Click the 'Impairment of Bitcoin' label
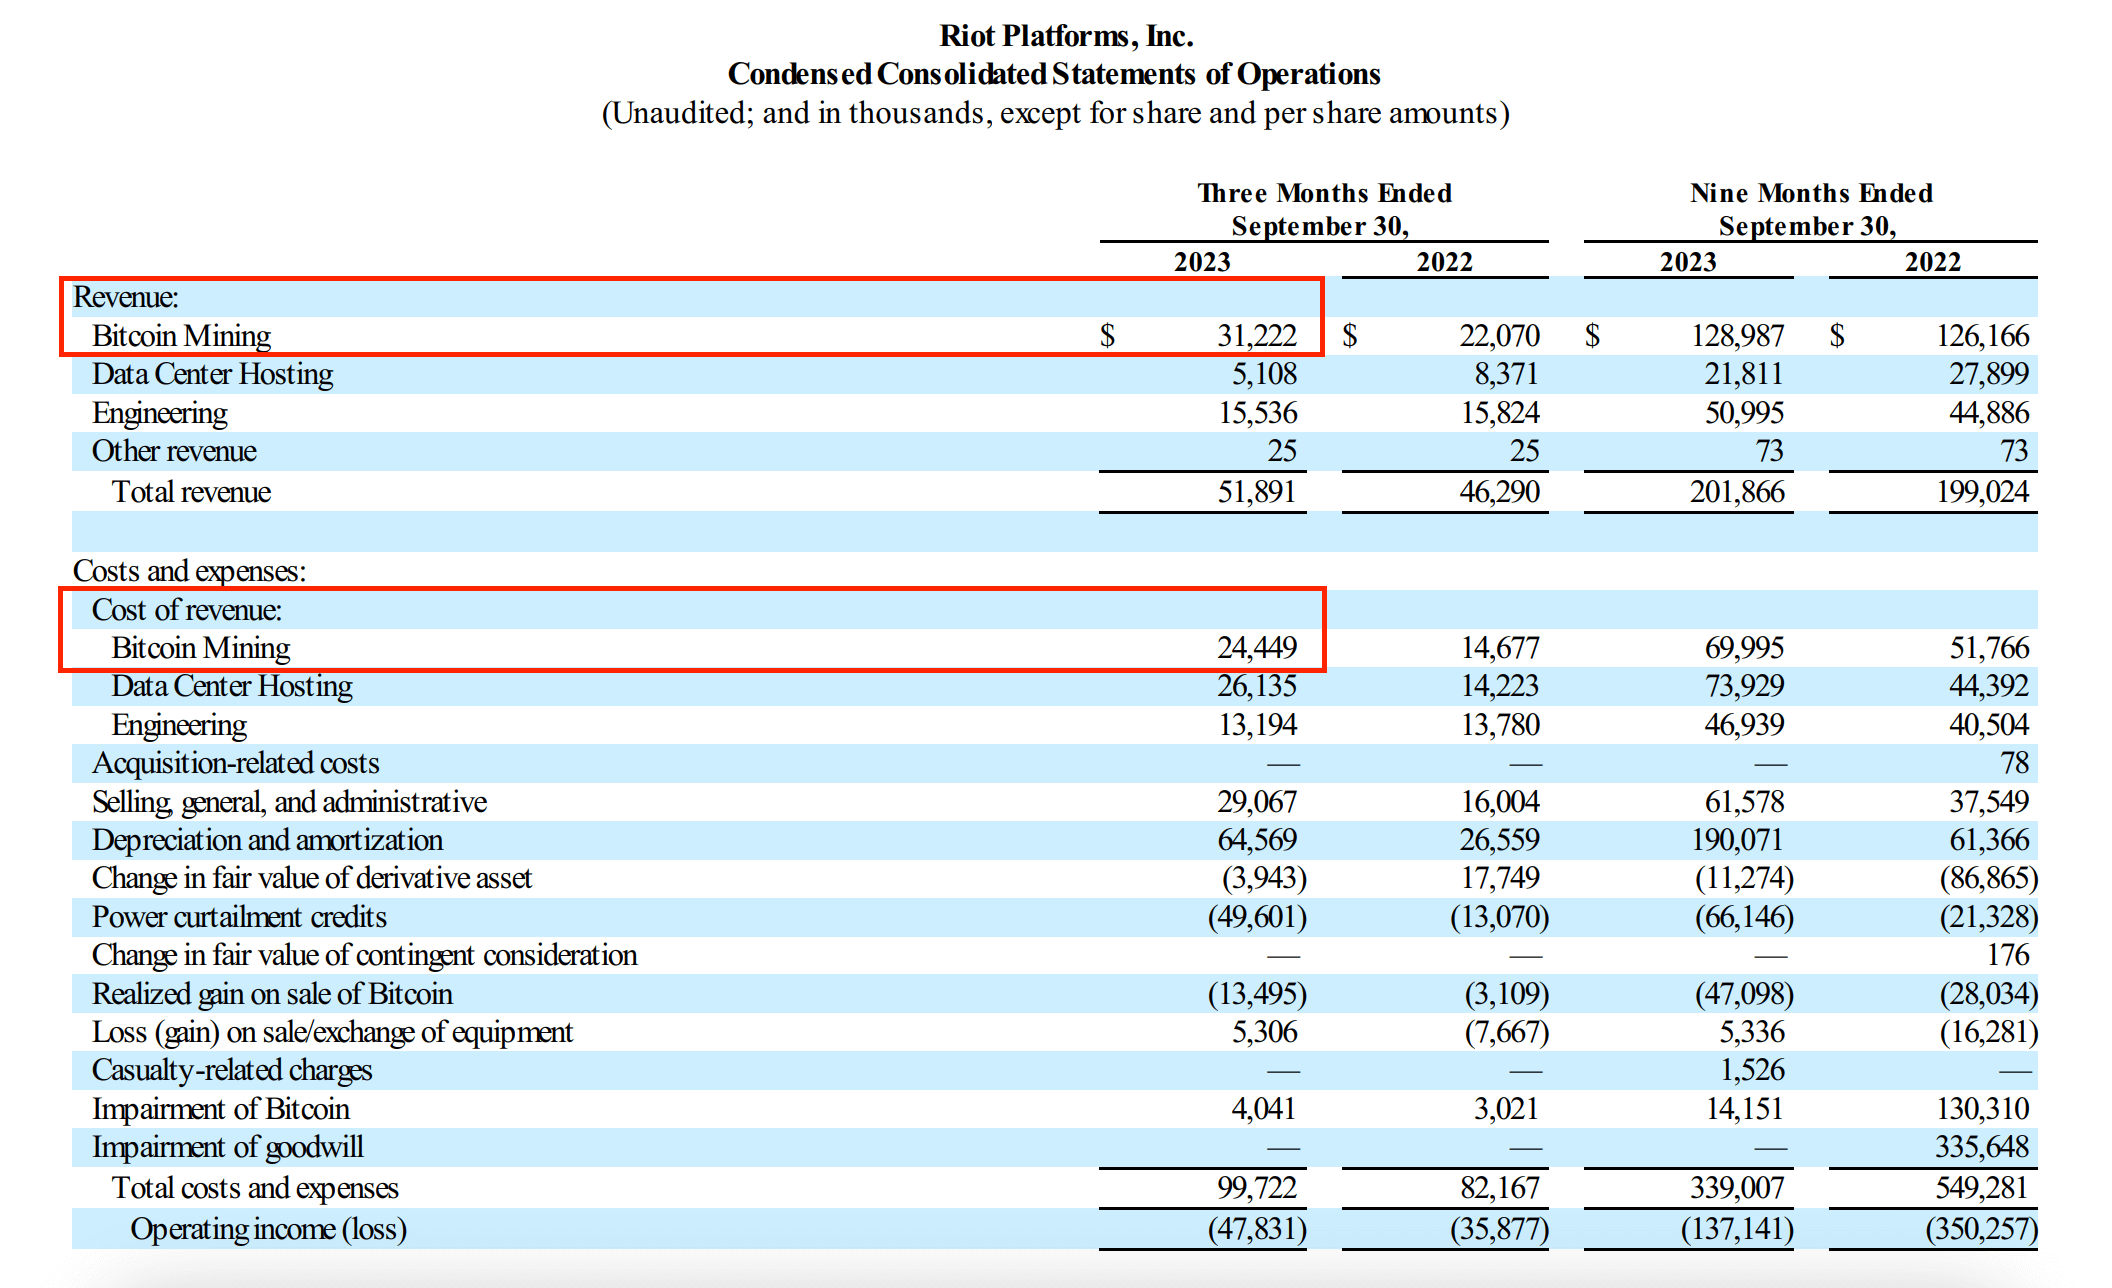The height and width of the screenshot is (1288, 2112). 221,1109
